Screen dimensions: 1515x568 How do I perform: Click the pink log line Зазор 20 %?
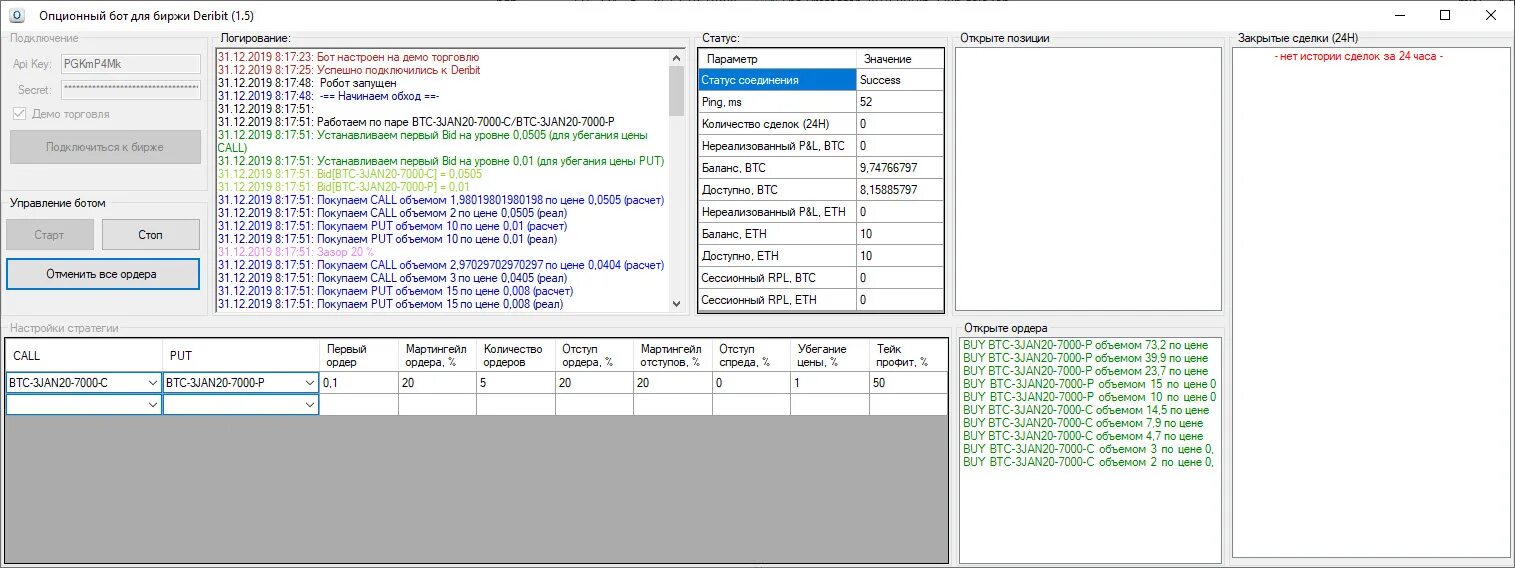(296, 252)
